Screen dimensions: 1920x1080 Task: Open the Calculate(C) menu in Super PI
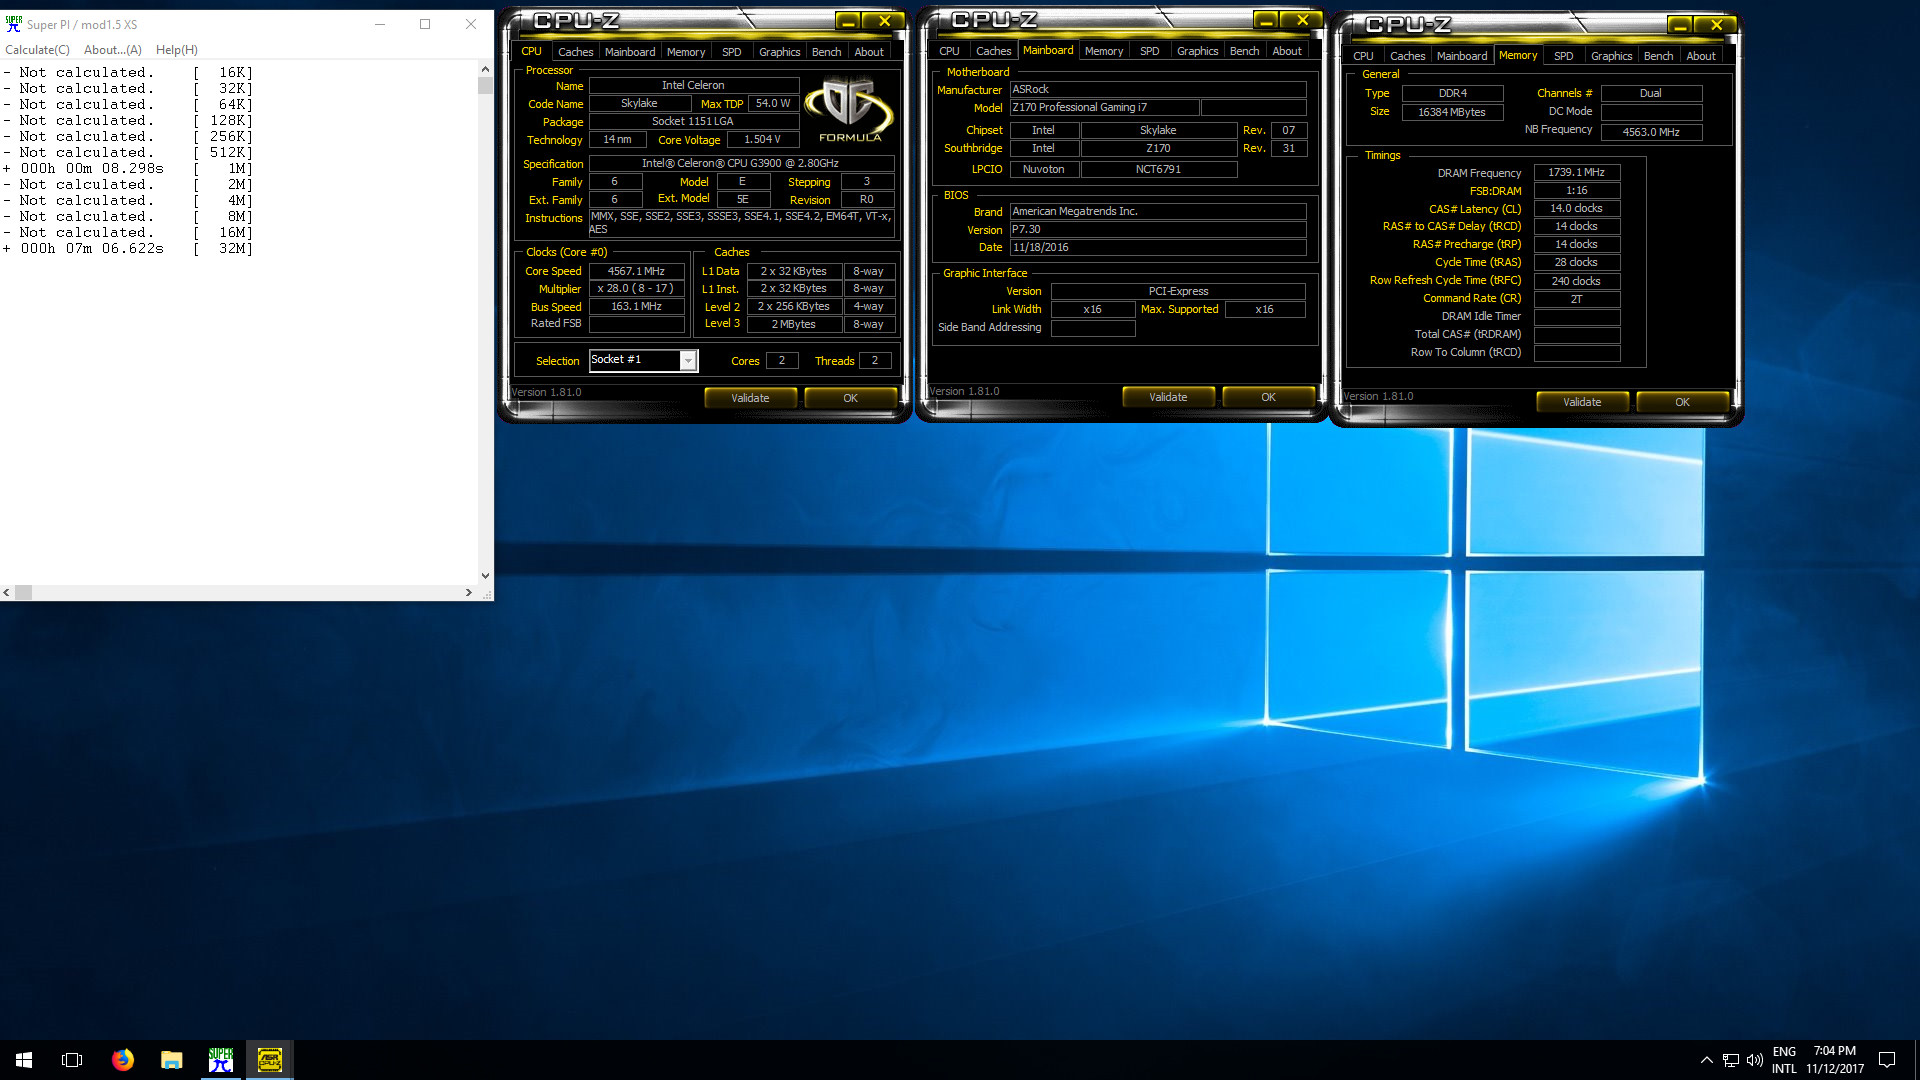(x=37, y=50)
